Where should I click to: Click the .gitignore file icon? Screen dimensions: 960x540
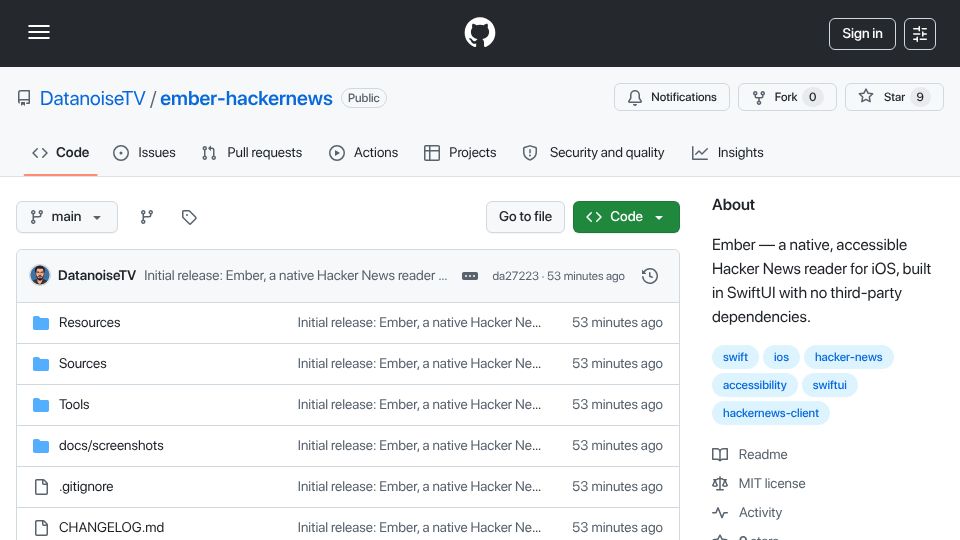[41, 487]
